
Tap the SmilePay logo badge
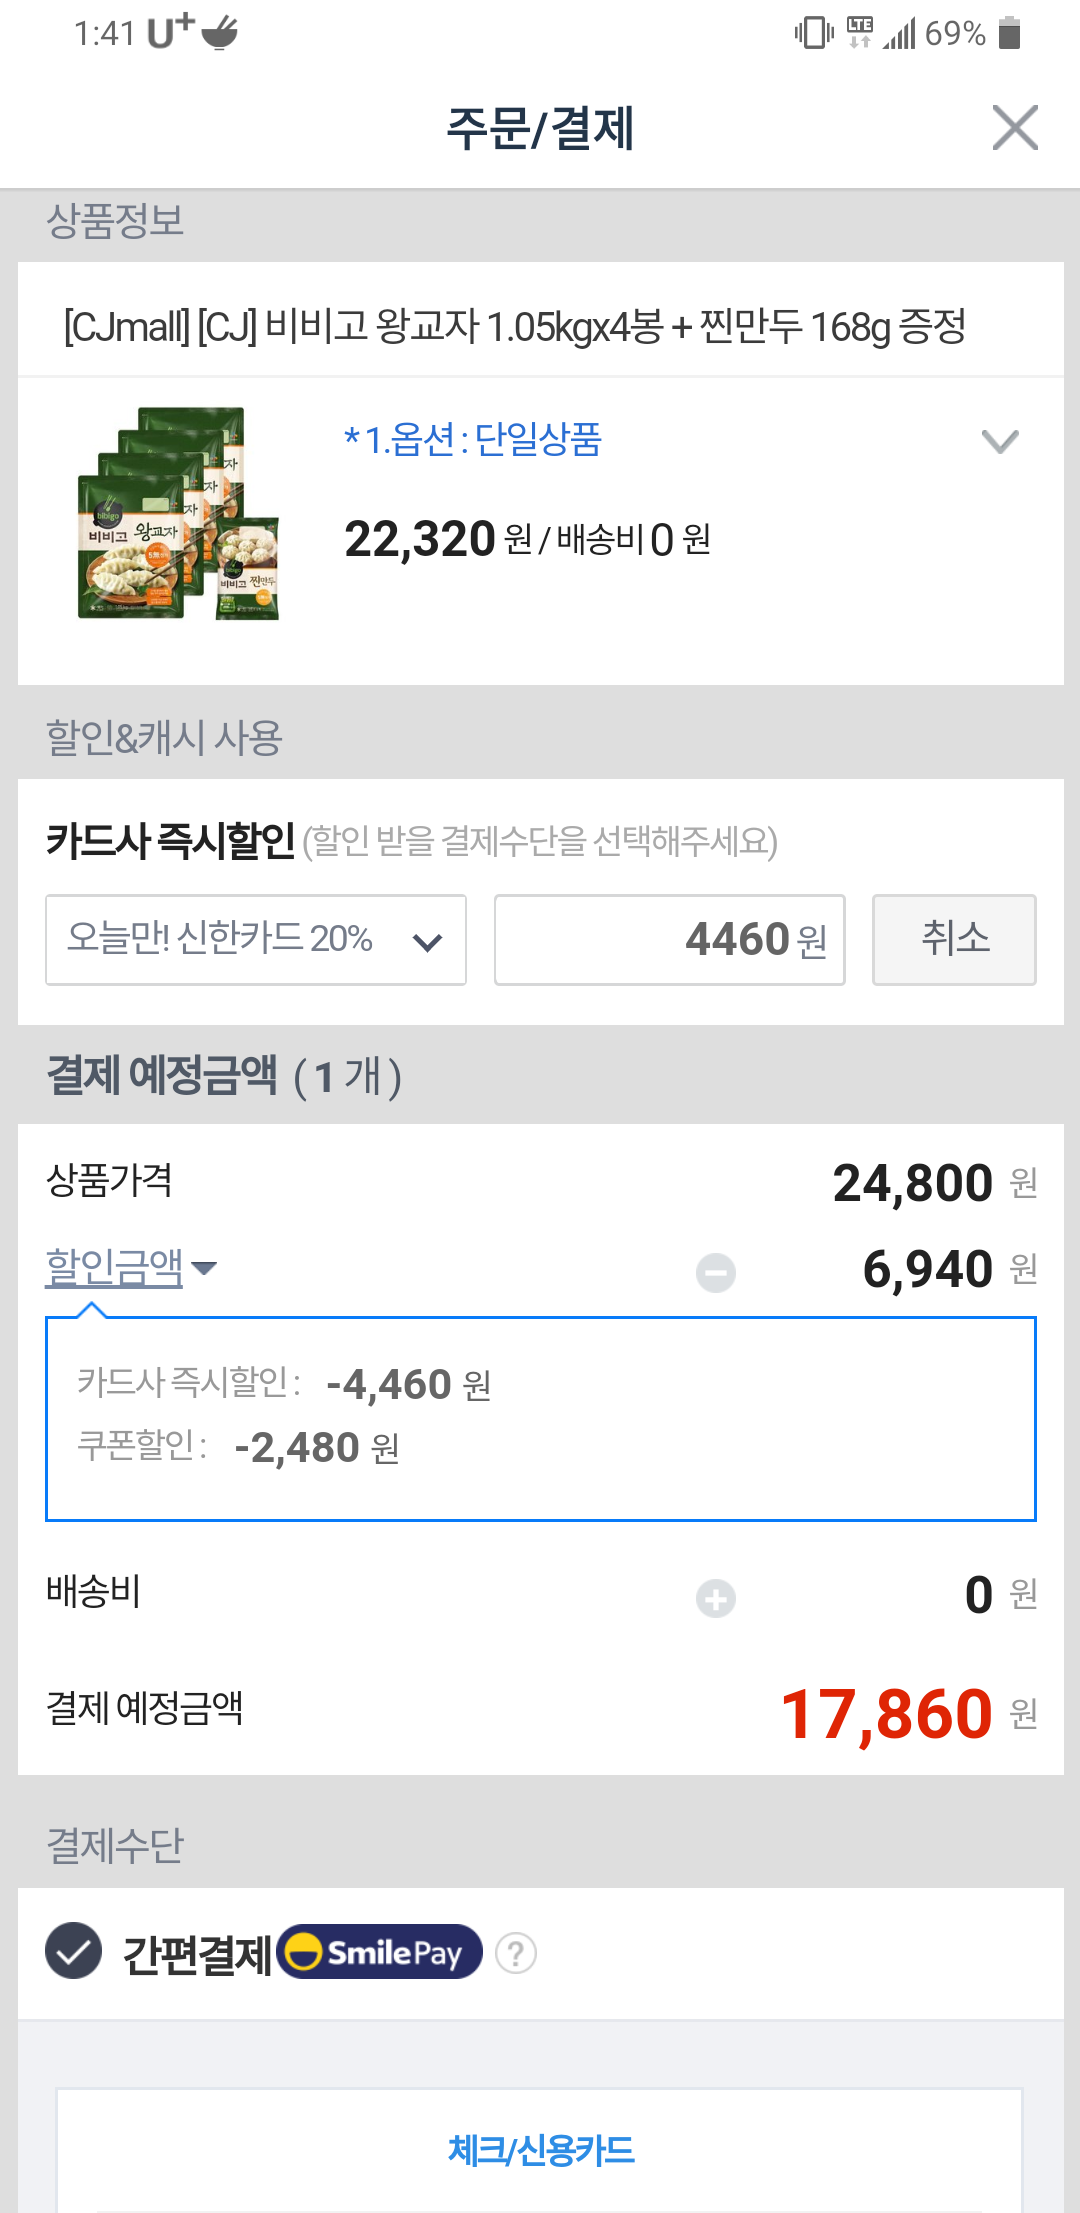pyautogui.click(x=381, y=1952)
